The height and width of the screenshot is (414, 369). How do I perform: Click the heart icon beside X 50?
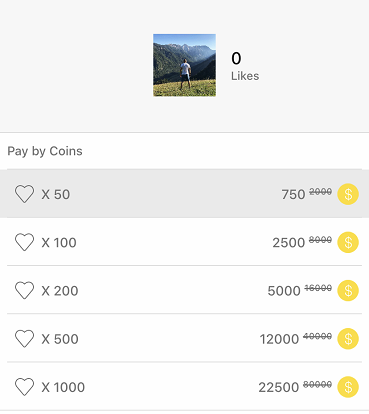[24, 194]
